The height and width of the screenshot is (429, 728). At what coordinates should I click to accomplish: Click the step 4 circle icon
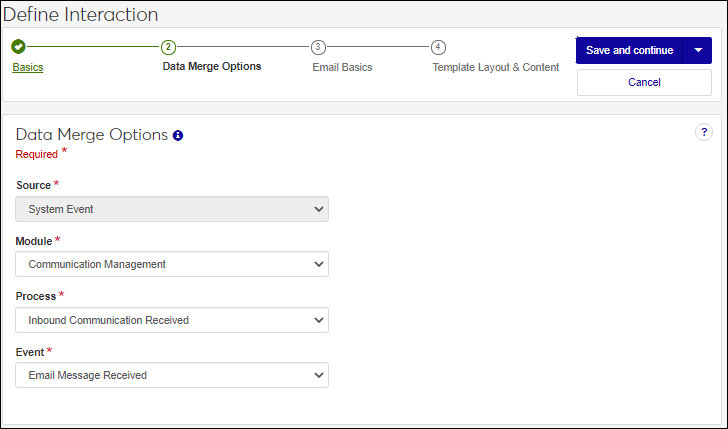pyautogui.click(x=438, y=47)
